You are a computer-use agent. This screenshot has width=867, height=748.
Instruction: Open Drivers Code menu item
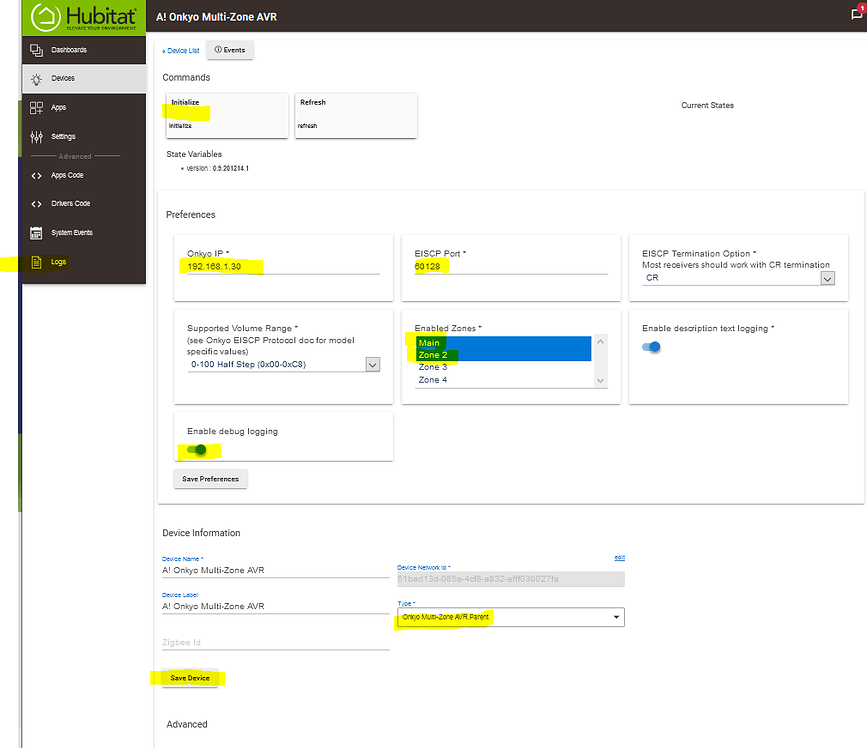(x=70, y=204)
